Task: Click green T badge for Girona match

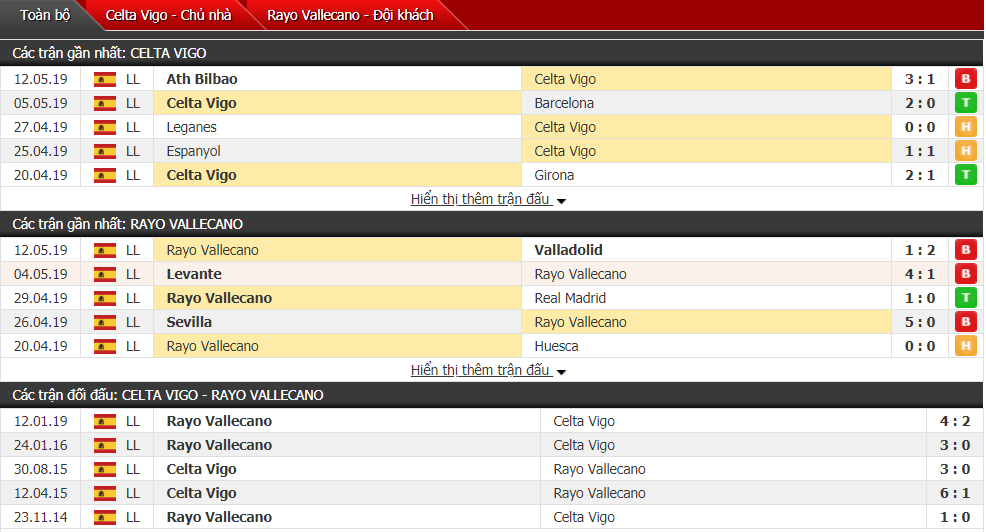Action: point(966,174)
